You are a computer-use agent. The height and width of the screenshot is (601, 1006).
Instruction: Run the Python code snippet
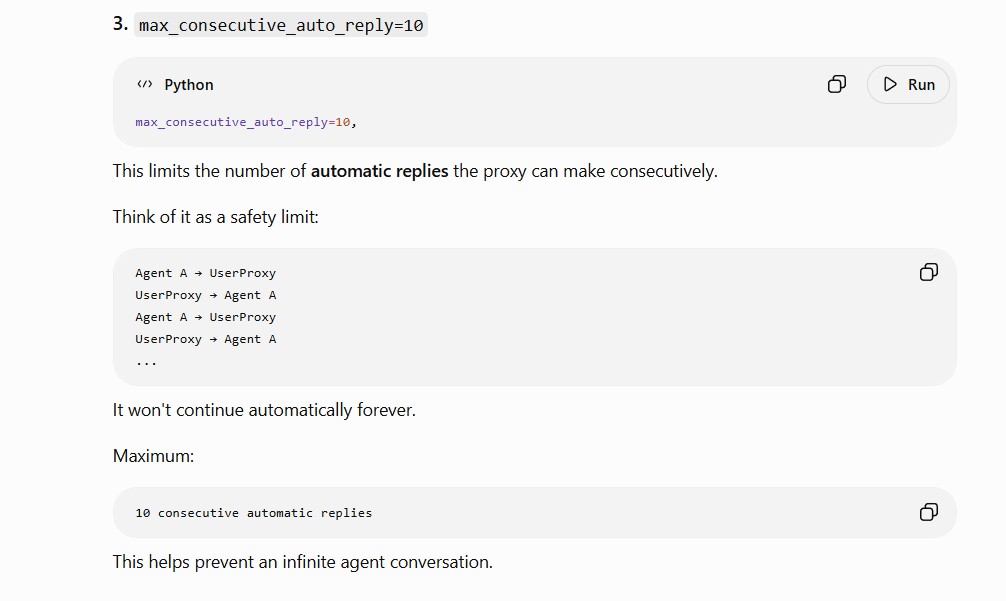point(908,84)
